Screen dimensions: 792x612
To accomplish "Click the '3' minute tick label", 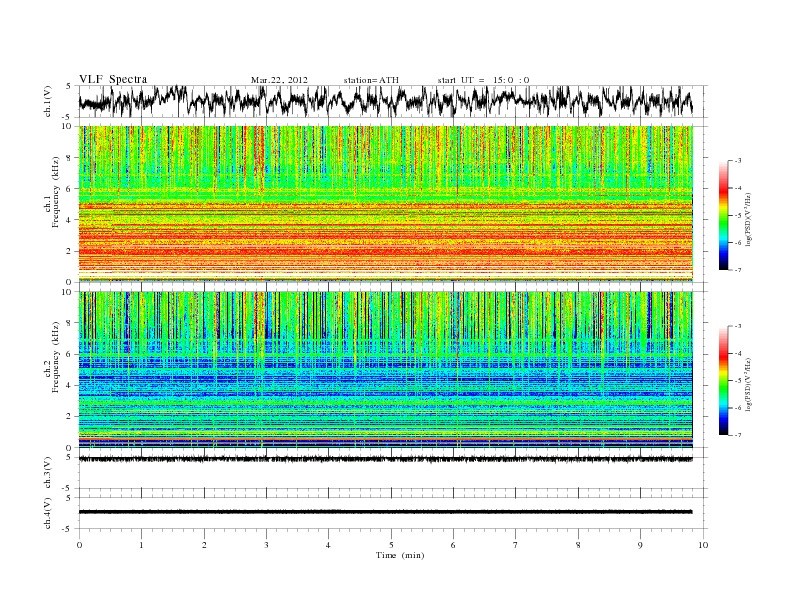I will 266,545.
